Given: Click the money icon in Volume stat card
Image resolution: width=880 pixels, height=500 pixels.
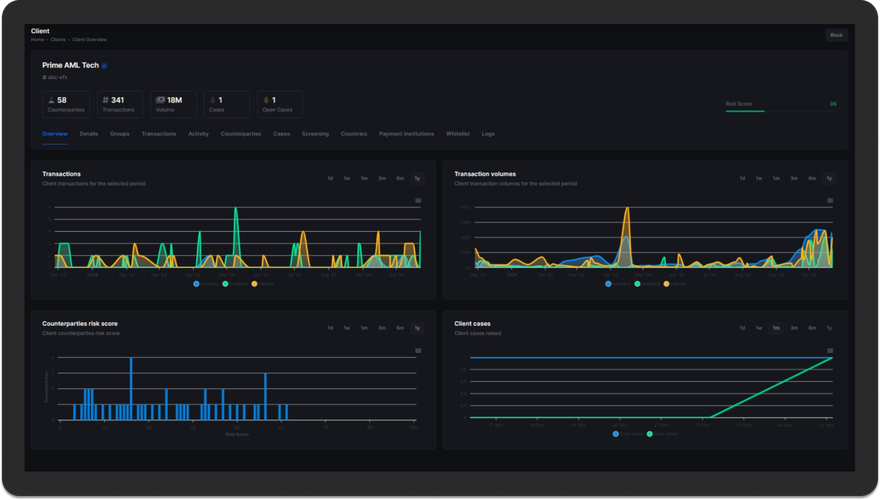Looking at the screenshot, I should point(160,100).
